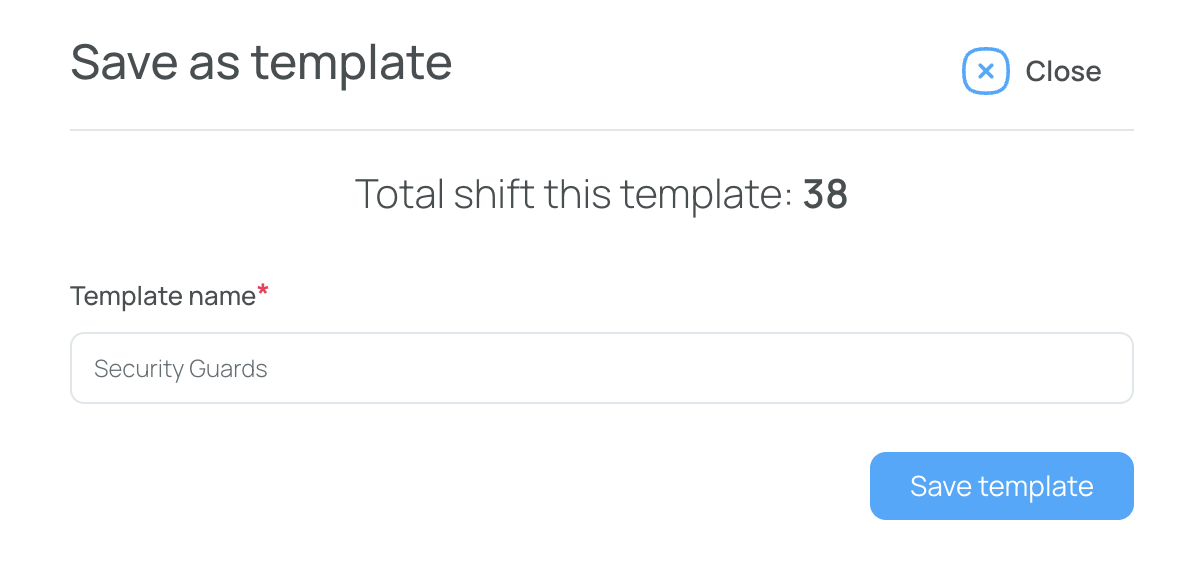The height and width of the screenshot is (580, 1188).
Task: Click the horizontal divider under the heading
Action: click(x=602, y=130)
